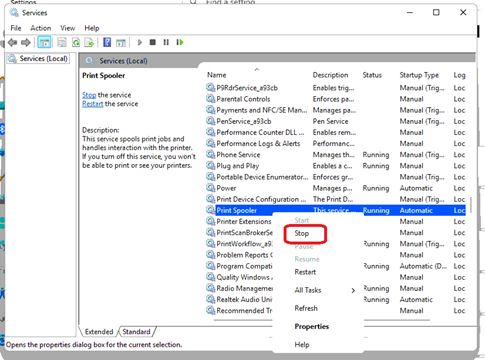The image size is (485, 360).
Task: Select the Program Compatibility service row
Action: coord(239,266)
